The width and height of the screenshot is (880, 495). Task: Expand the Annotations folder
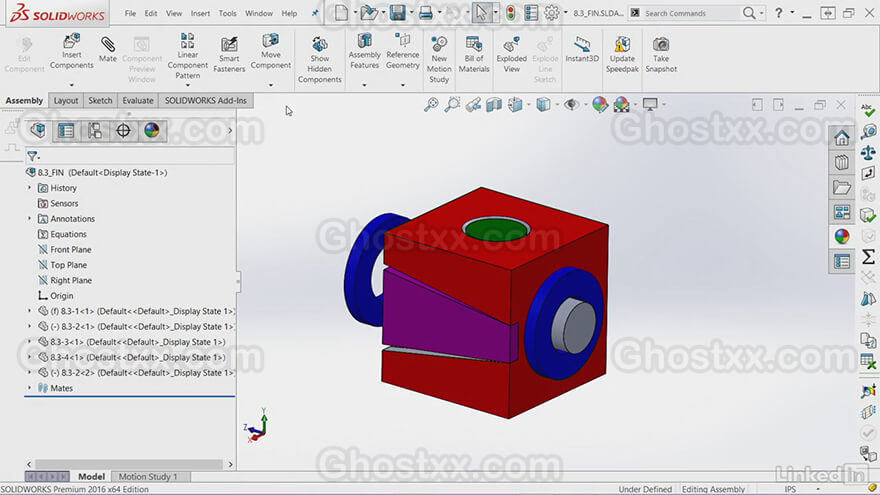click(30, 219)
